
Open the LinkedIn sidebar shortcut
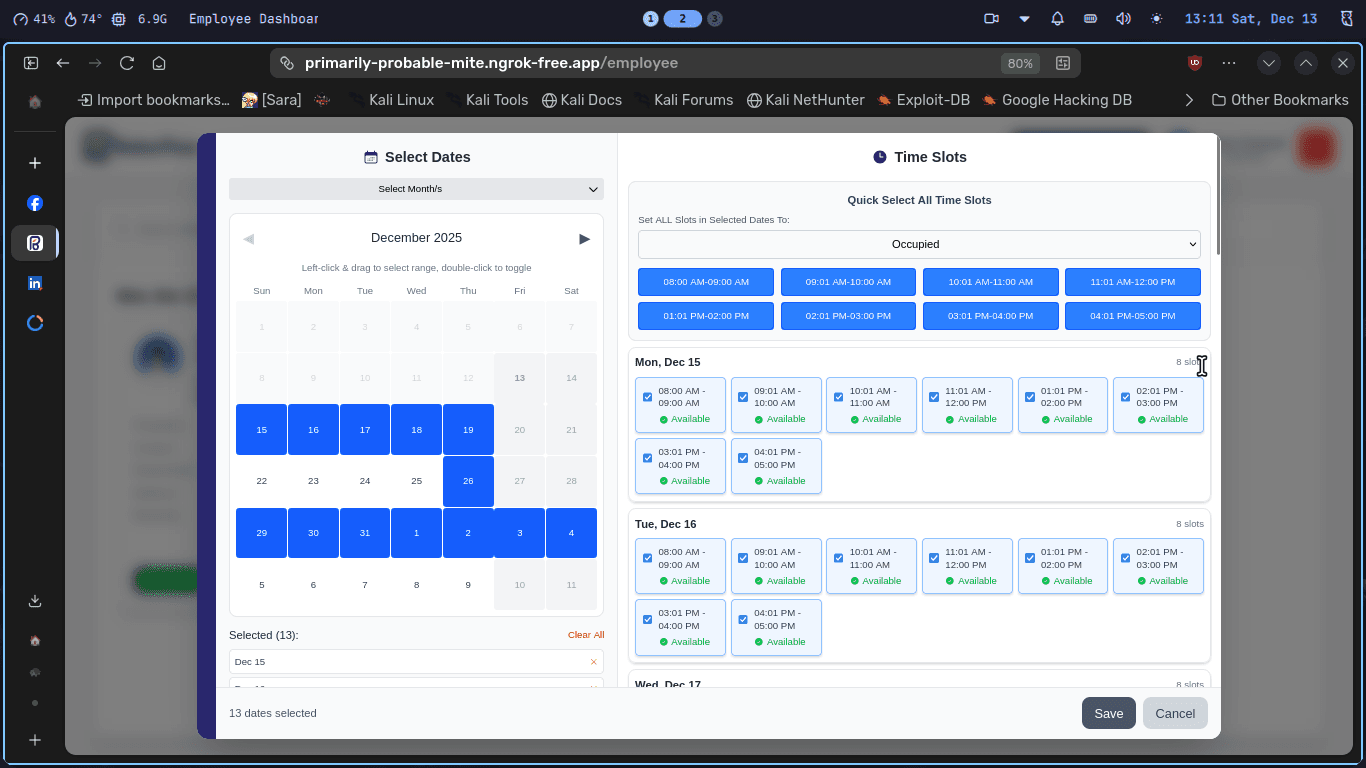click(35, 283)
